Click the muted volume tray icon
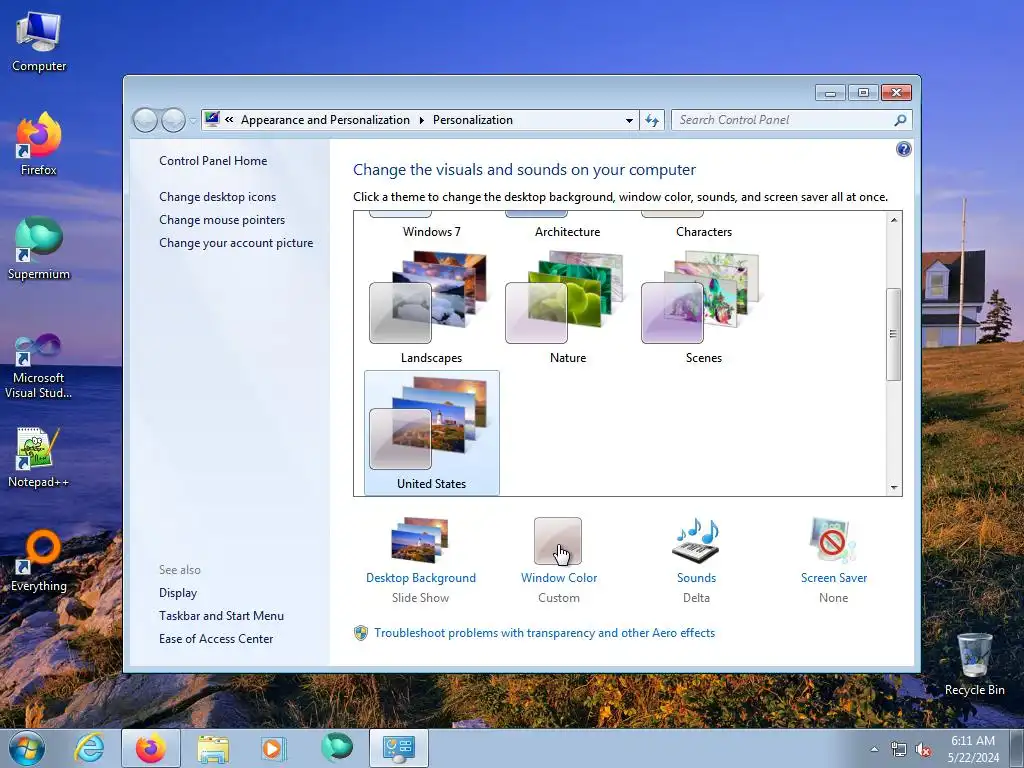The height and width of the screenshot is (768, 1024). point(923,750)
